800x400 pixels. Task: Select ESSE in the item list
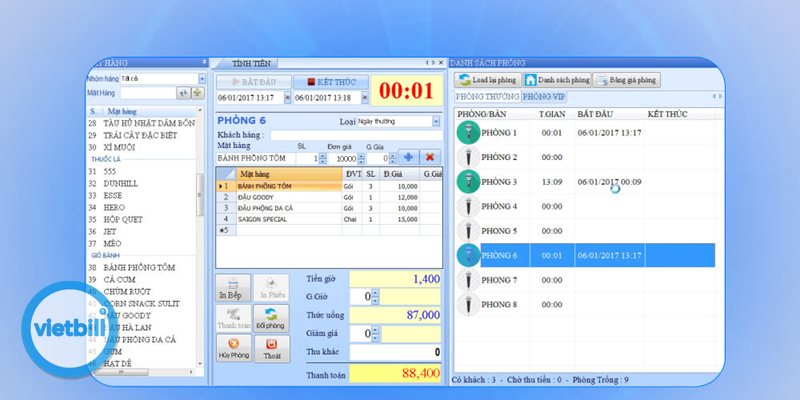[112, 195]
